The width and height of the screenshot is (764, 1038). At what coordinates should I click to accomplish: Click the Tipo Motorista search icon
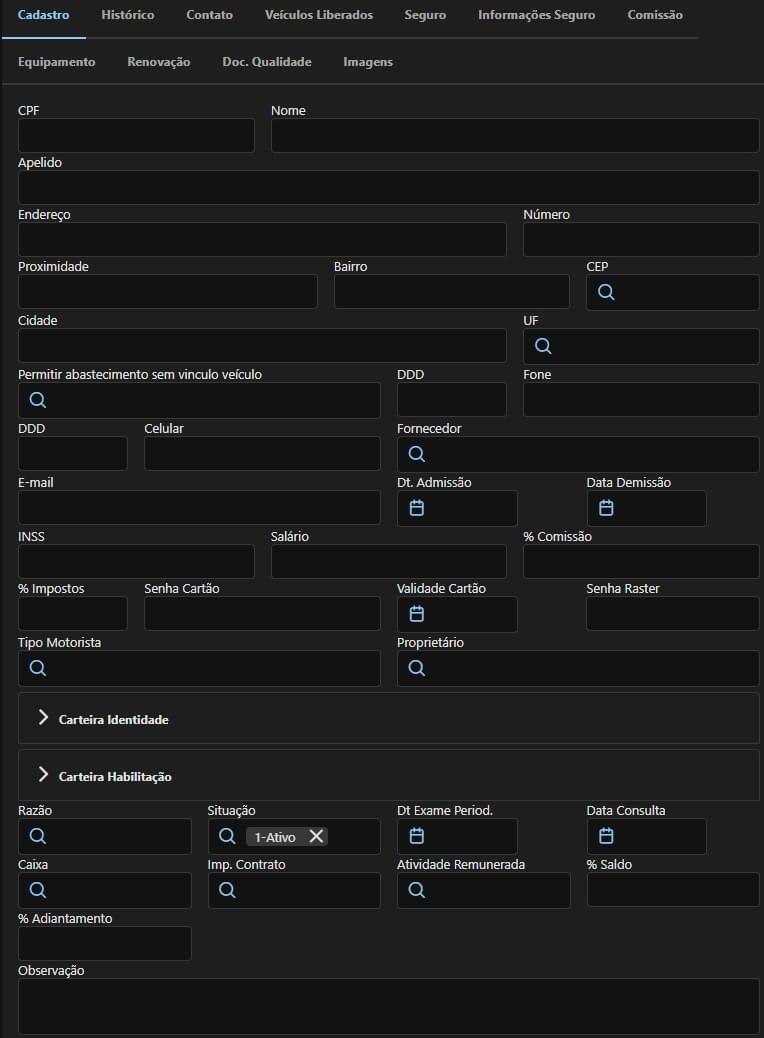pos(38,667)
